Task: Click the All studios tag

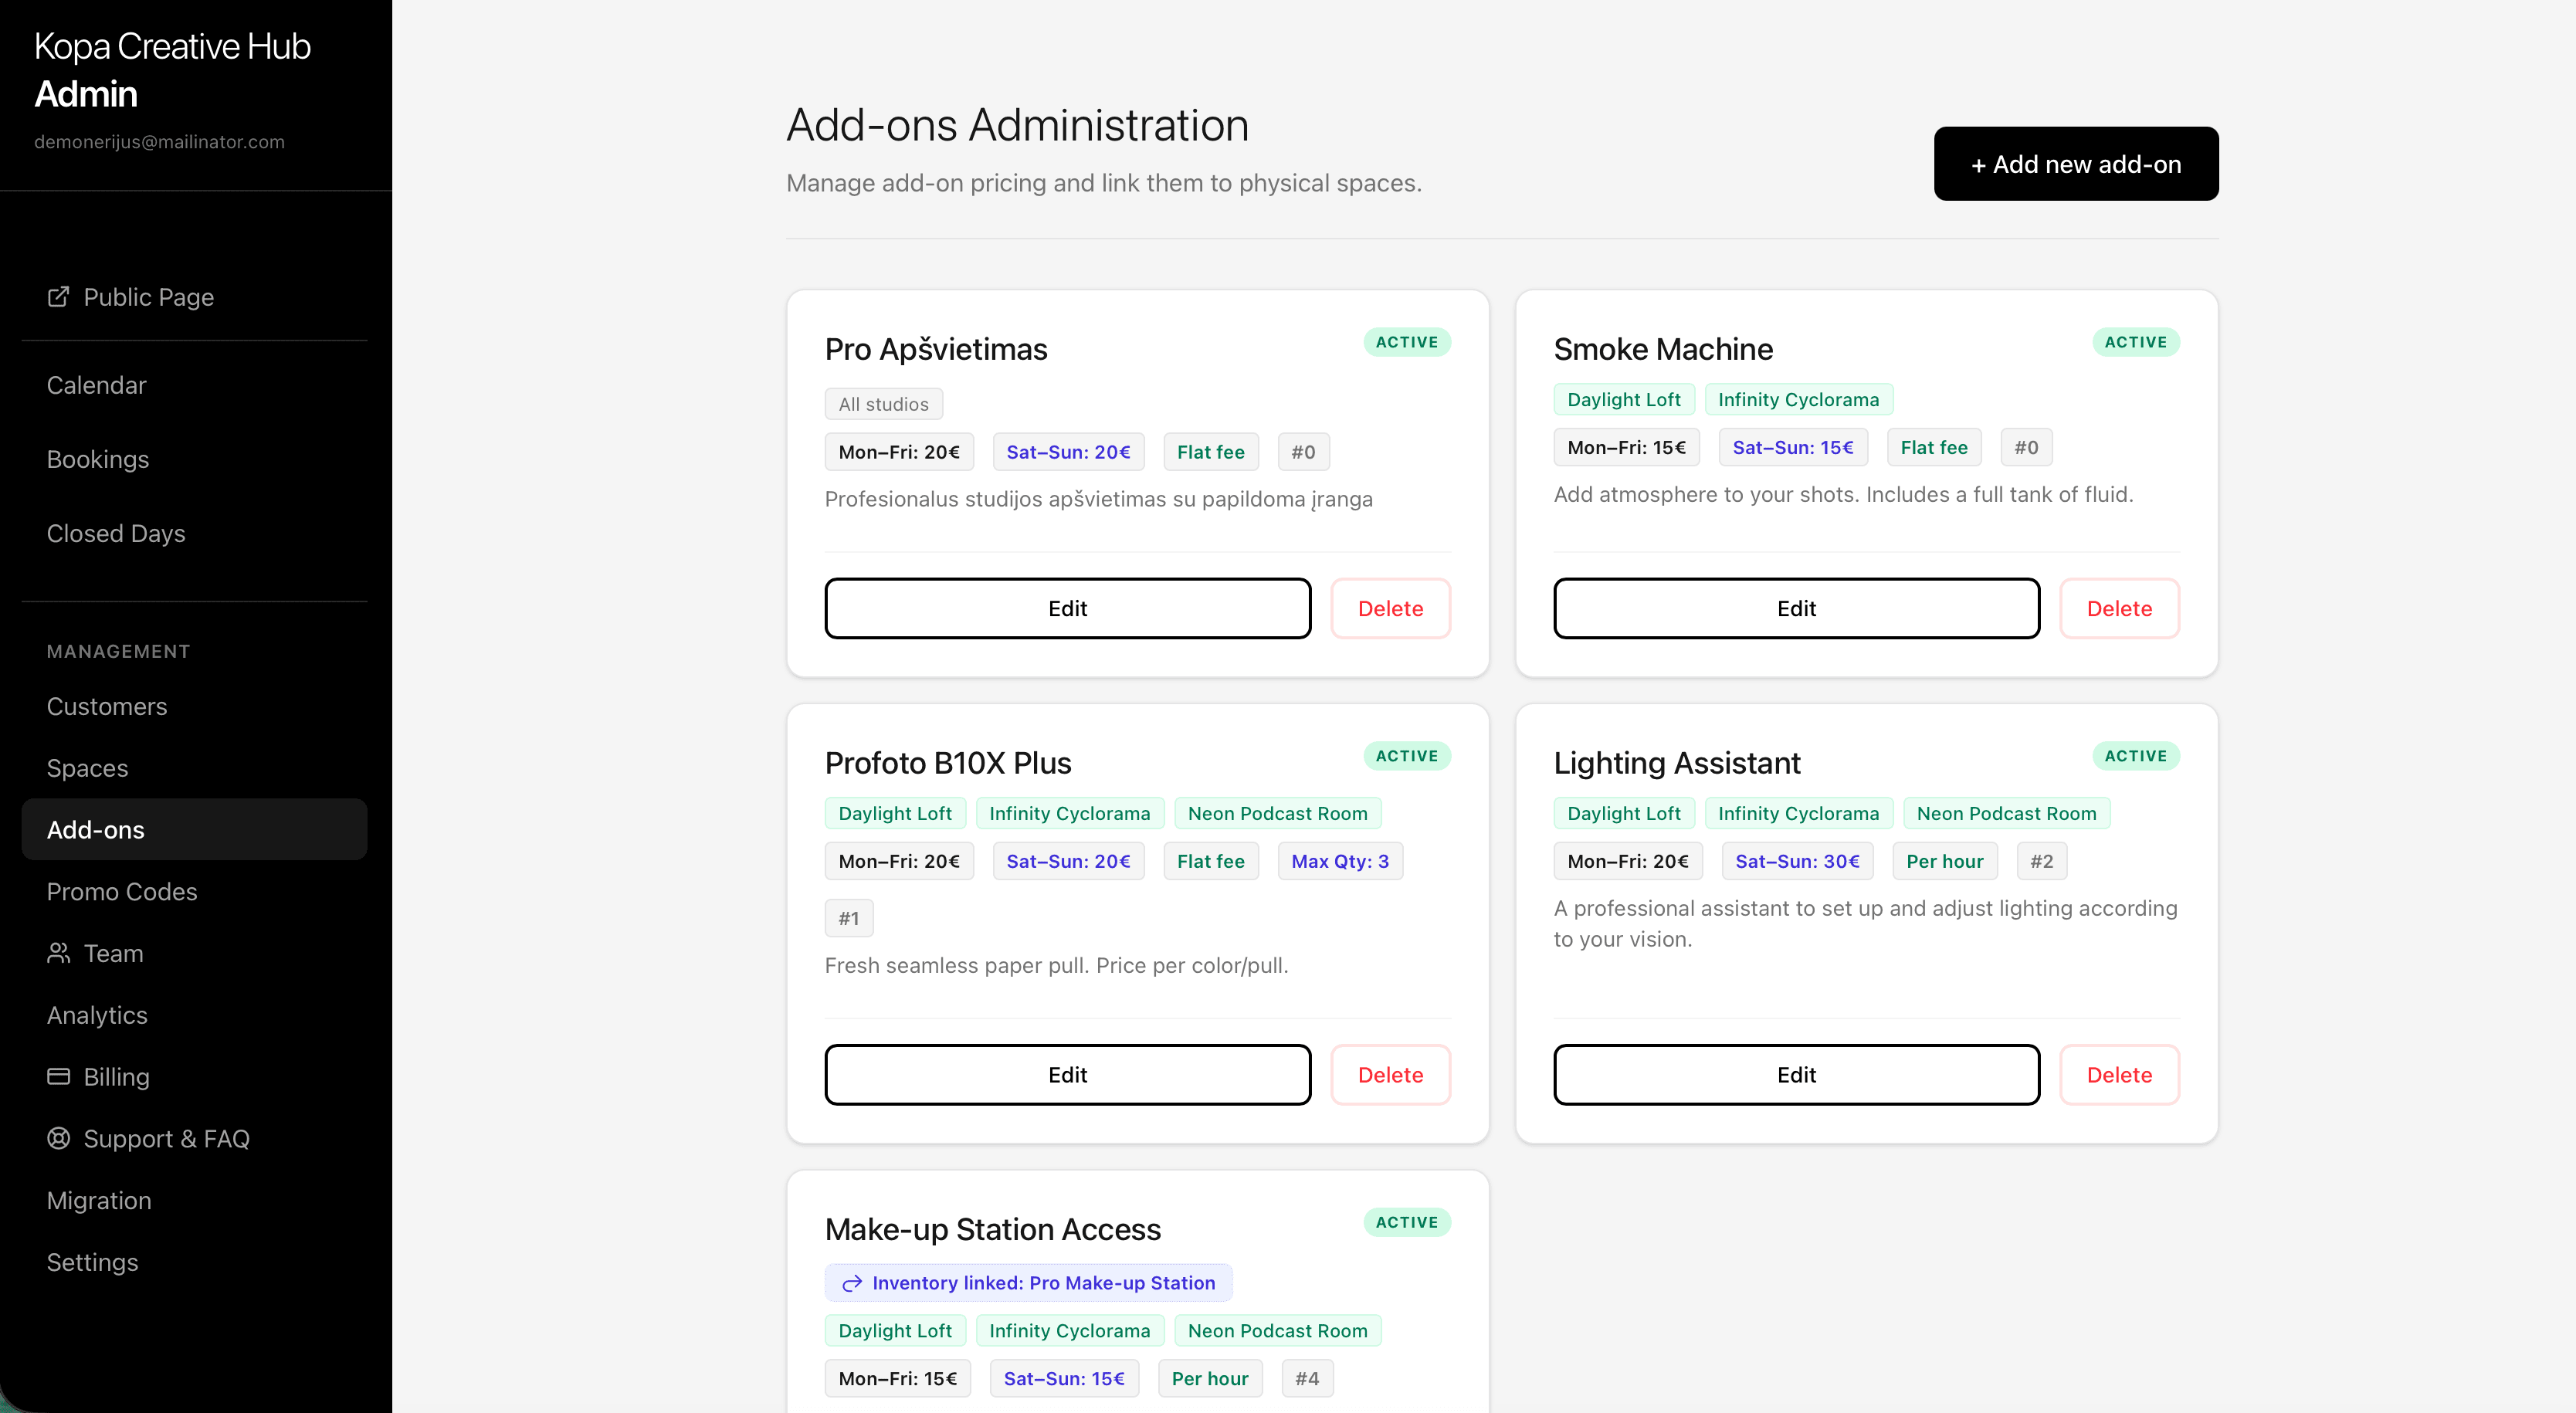Action: [883, 404]
